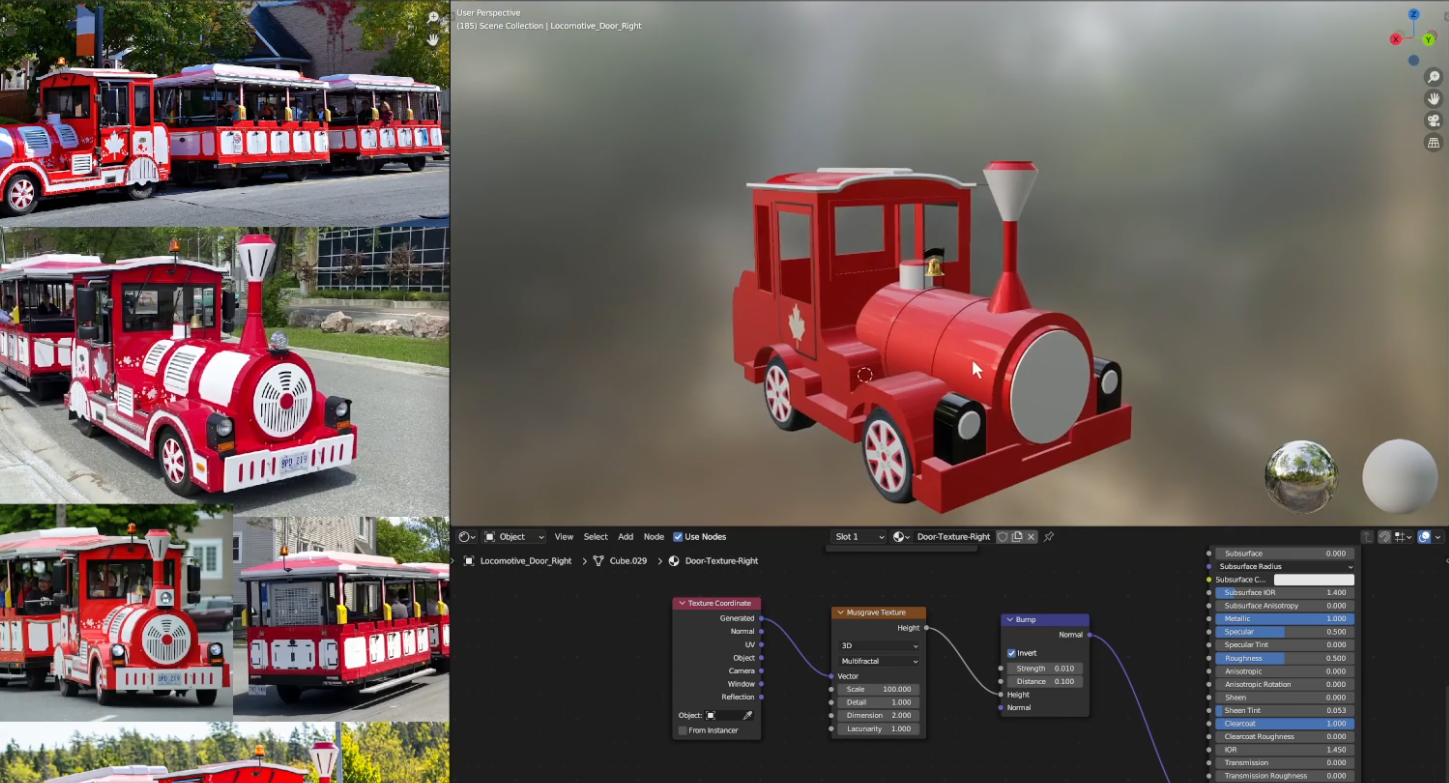This screenshot has height=783, width=1449.
Task: Uncheck the Use Nodes checkbox
Action: click(678, 537)
